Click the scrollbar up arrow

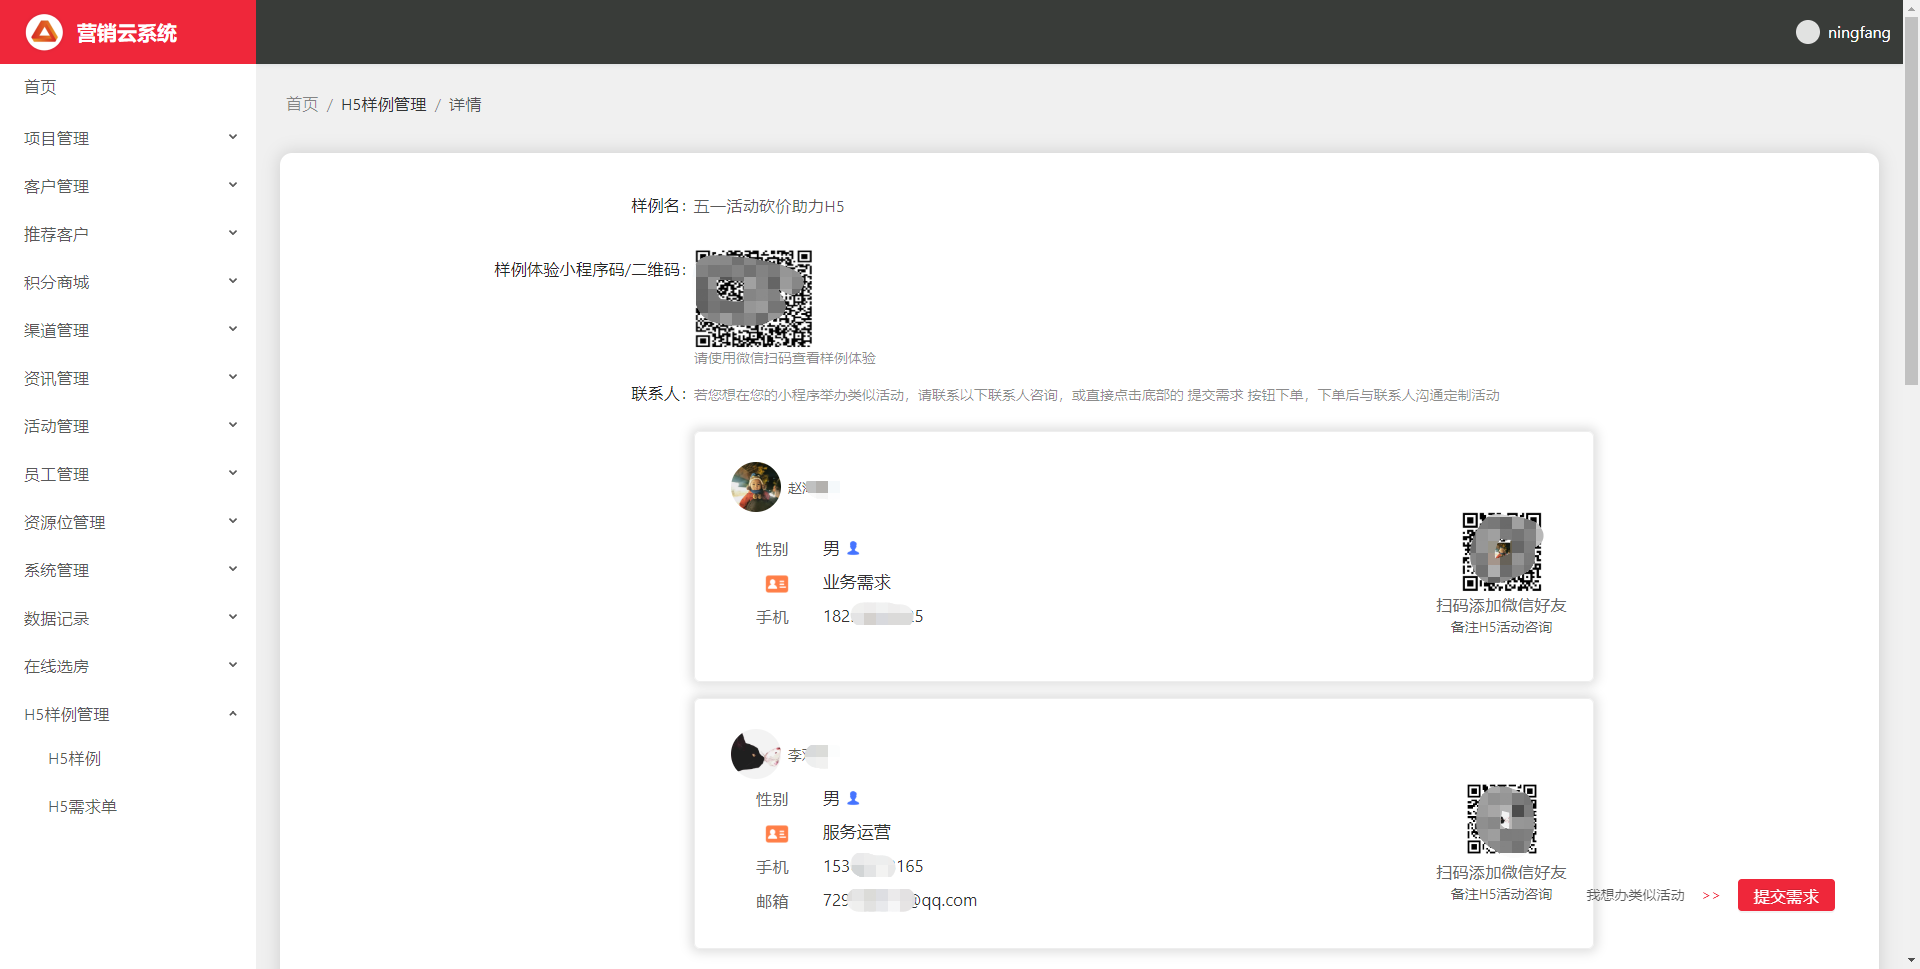click(x=1911, y=7)
